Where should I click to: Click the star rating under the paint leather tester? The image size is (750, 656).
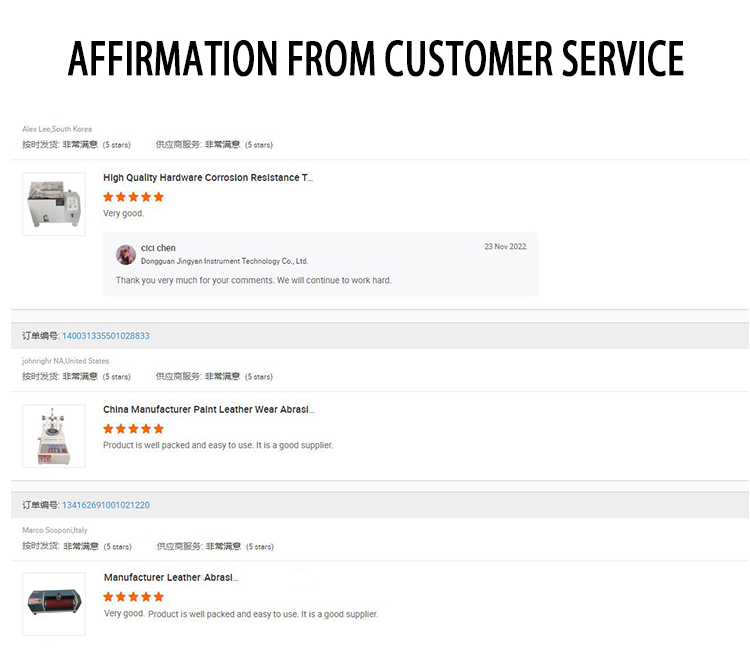[133, 429]
